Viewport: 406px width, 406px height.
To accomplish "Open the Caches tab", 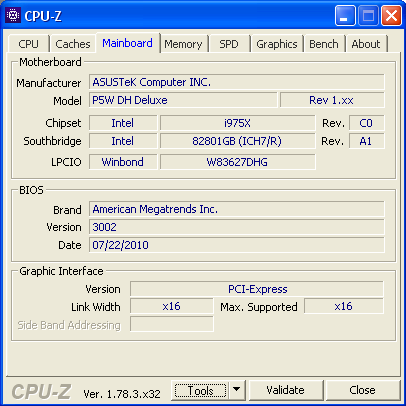I will click(x=73, y=44).
